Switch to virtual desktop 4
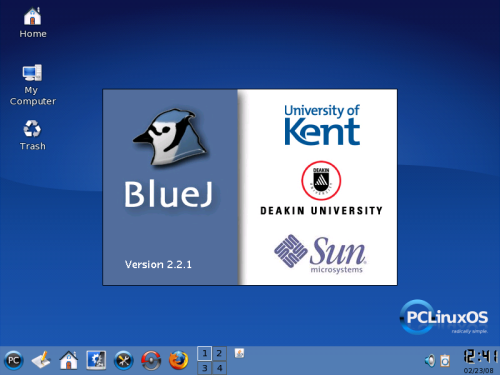500x375 pixels. [219, 368]
